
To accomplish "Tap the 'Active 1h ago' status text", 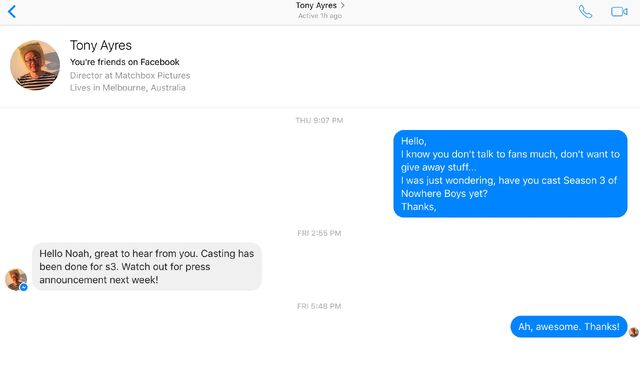I will pos(320,16).
